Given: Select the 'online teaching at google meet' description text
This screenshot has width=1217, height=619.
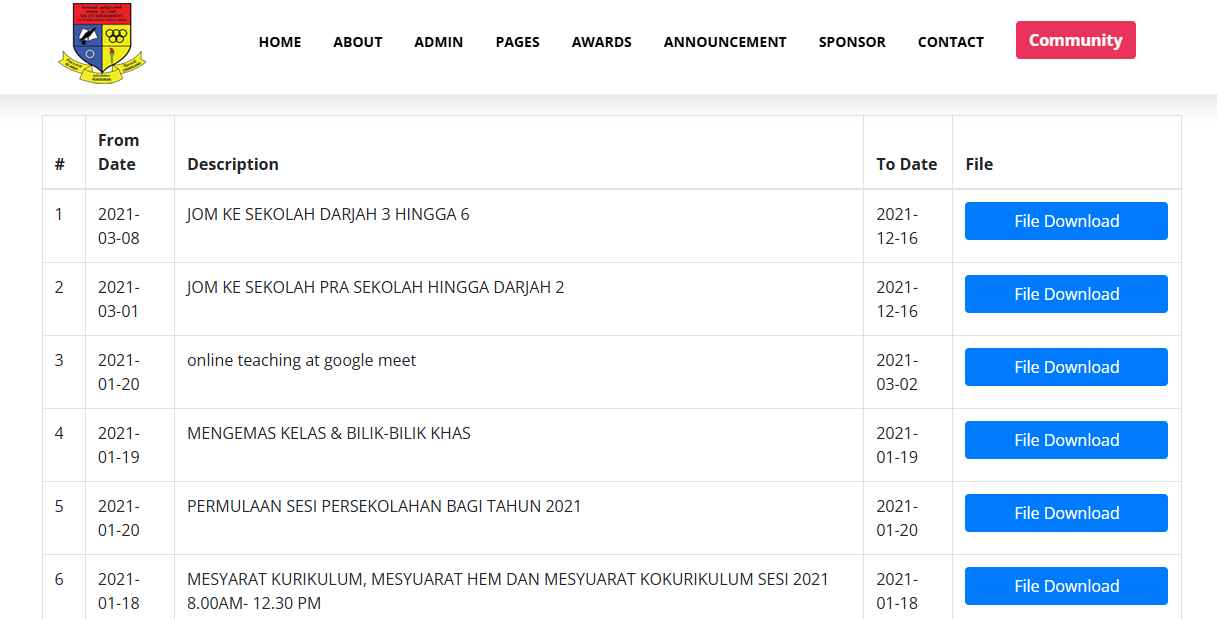Looking at the screenshot, I should tap(301, 360).
